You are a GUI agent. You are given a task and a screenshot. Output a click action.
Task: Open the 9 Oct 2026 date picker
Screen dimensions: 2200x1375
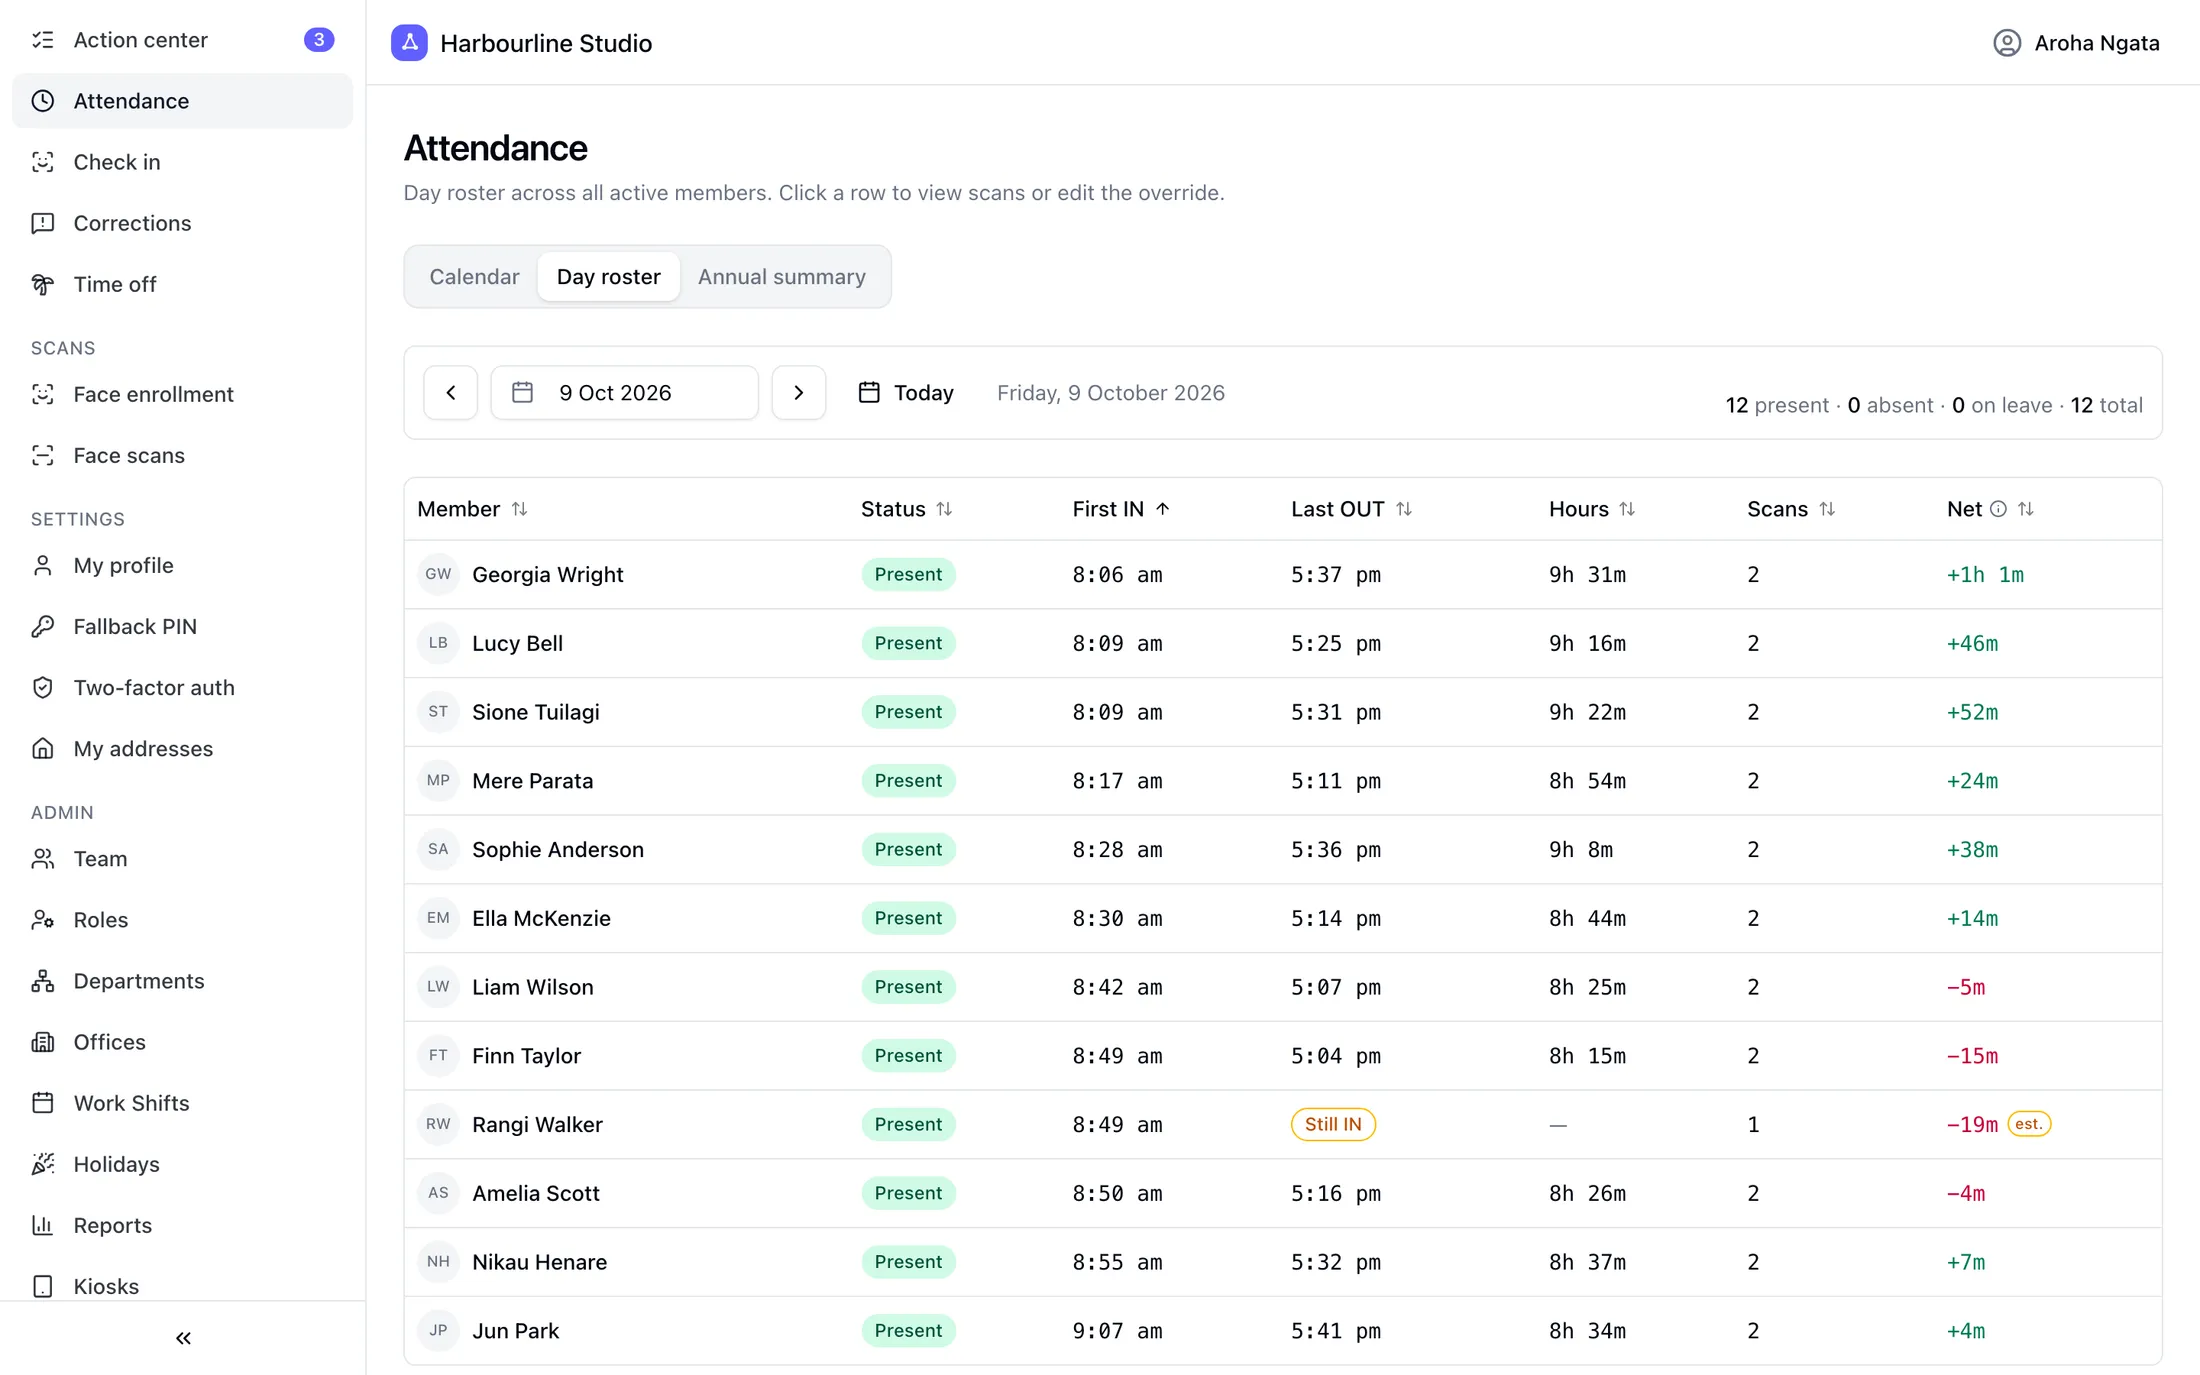point(624,393)
